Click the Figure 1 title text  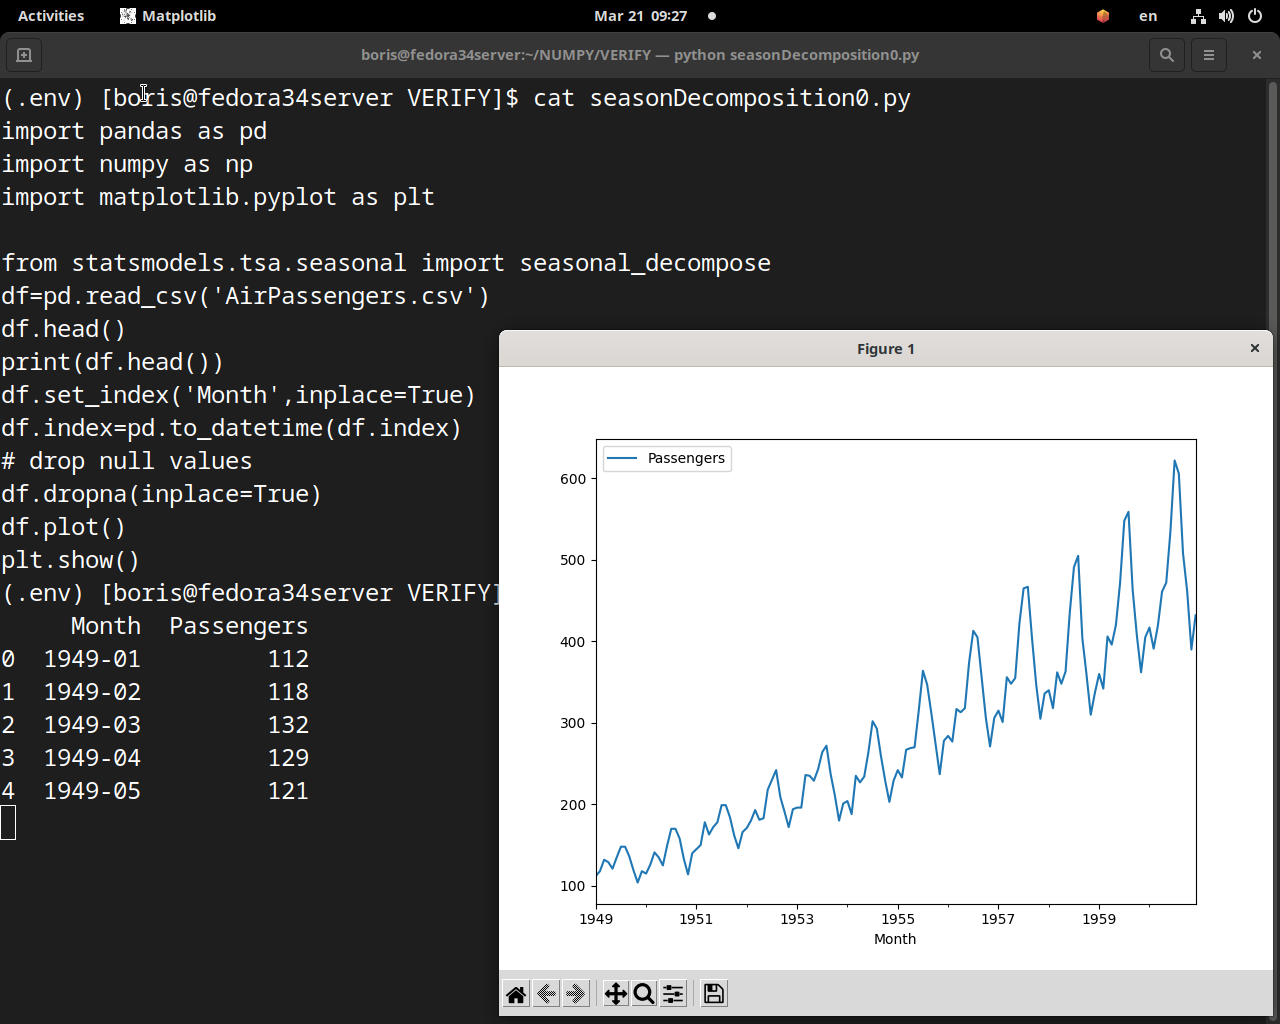[x=886, y=349]
